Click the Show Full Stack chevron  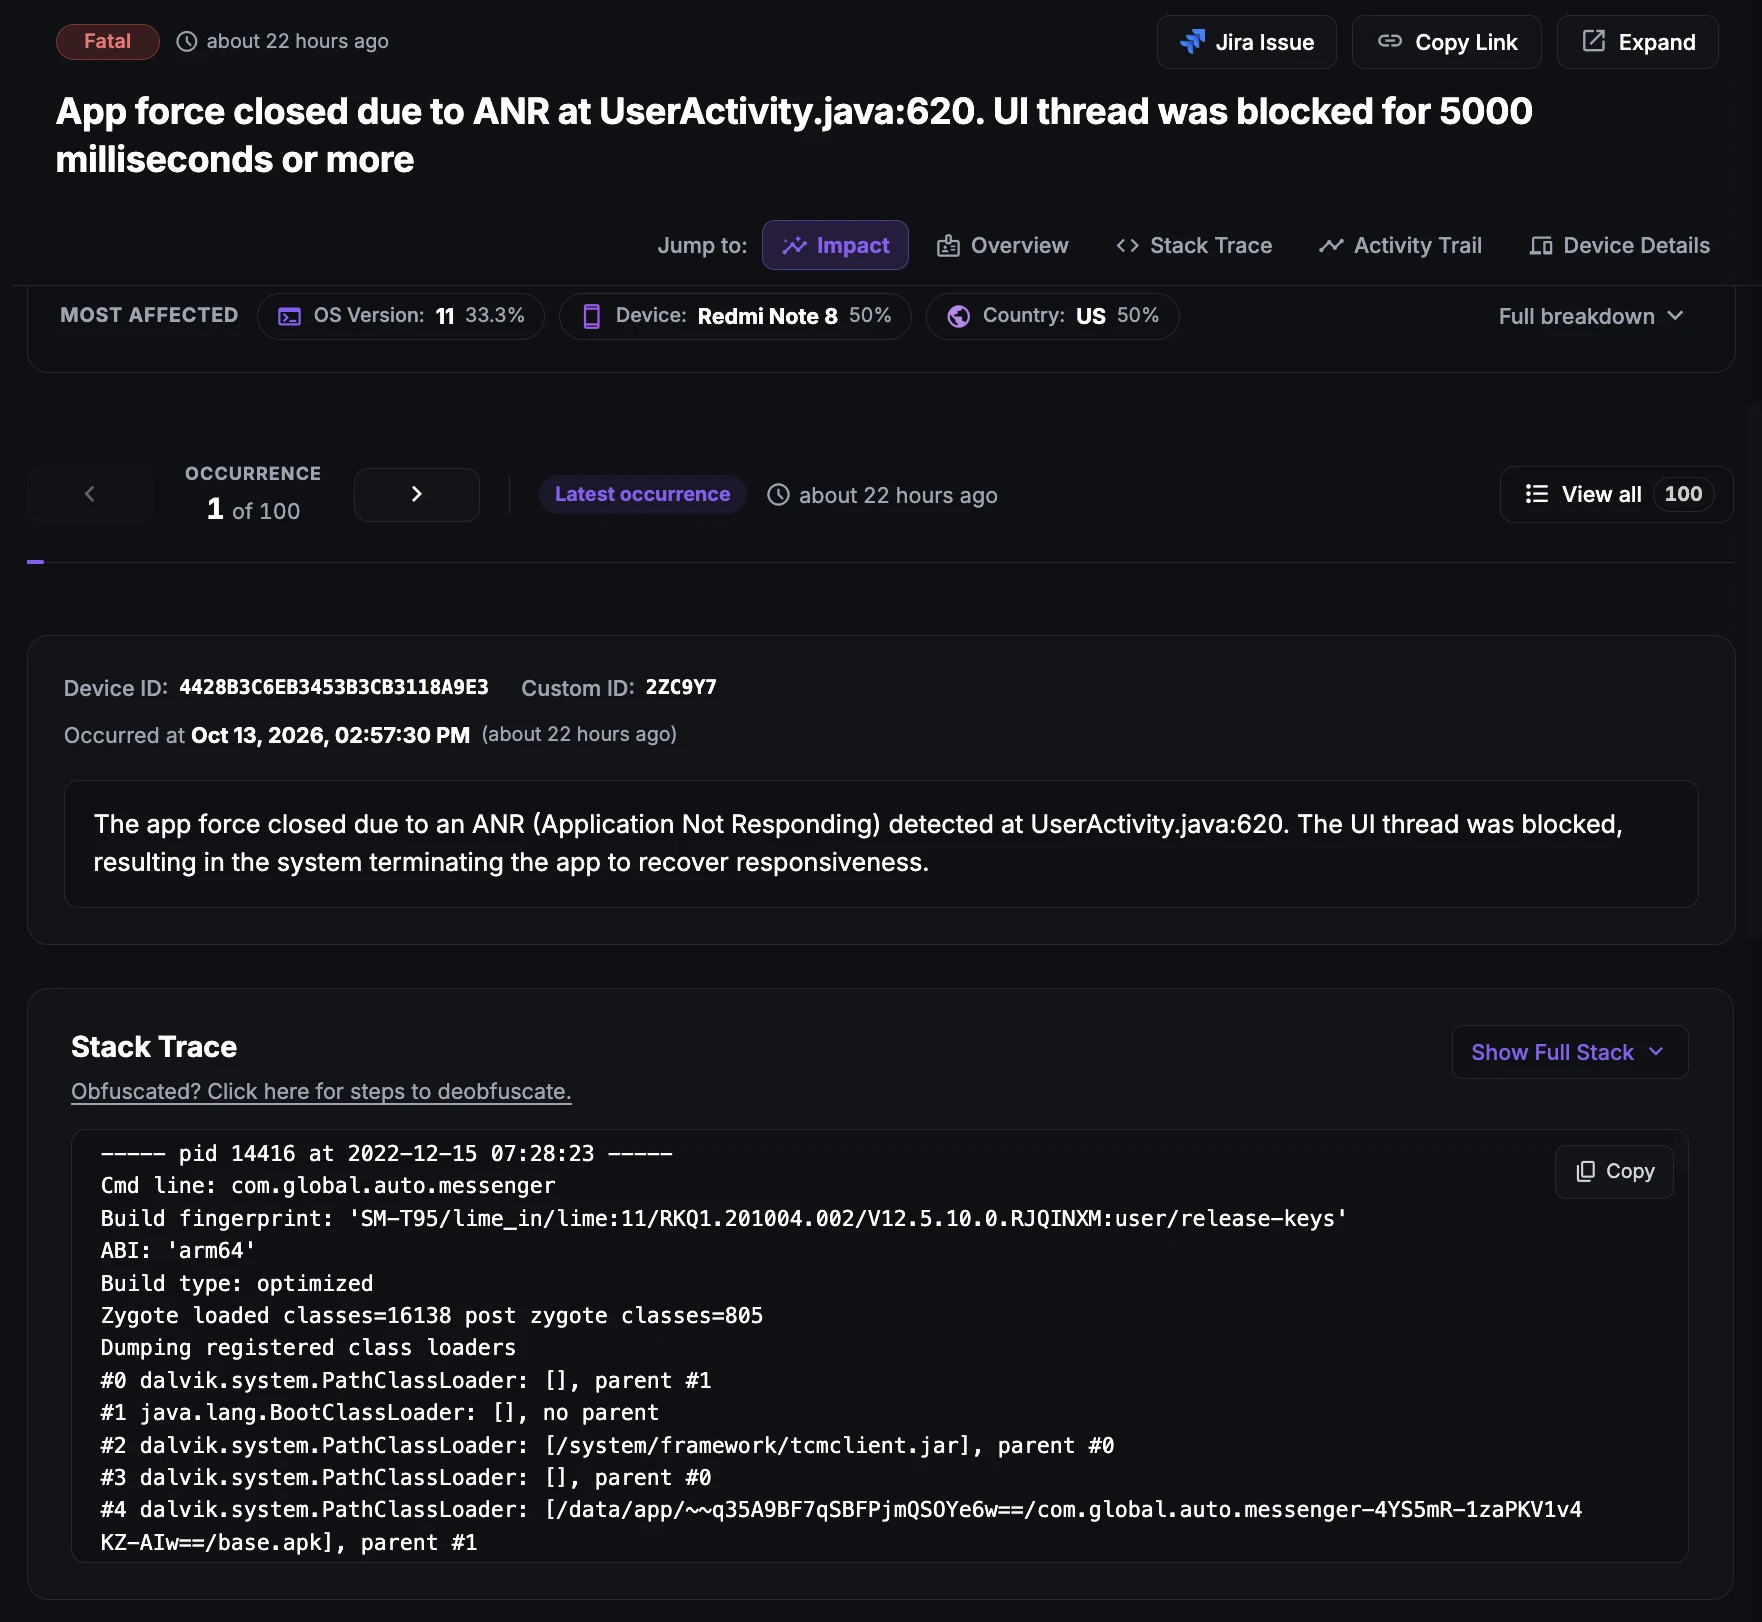click(1656, 1052)
